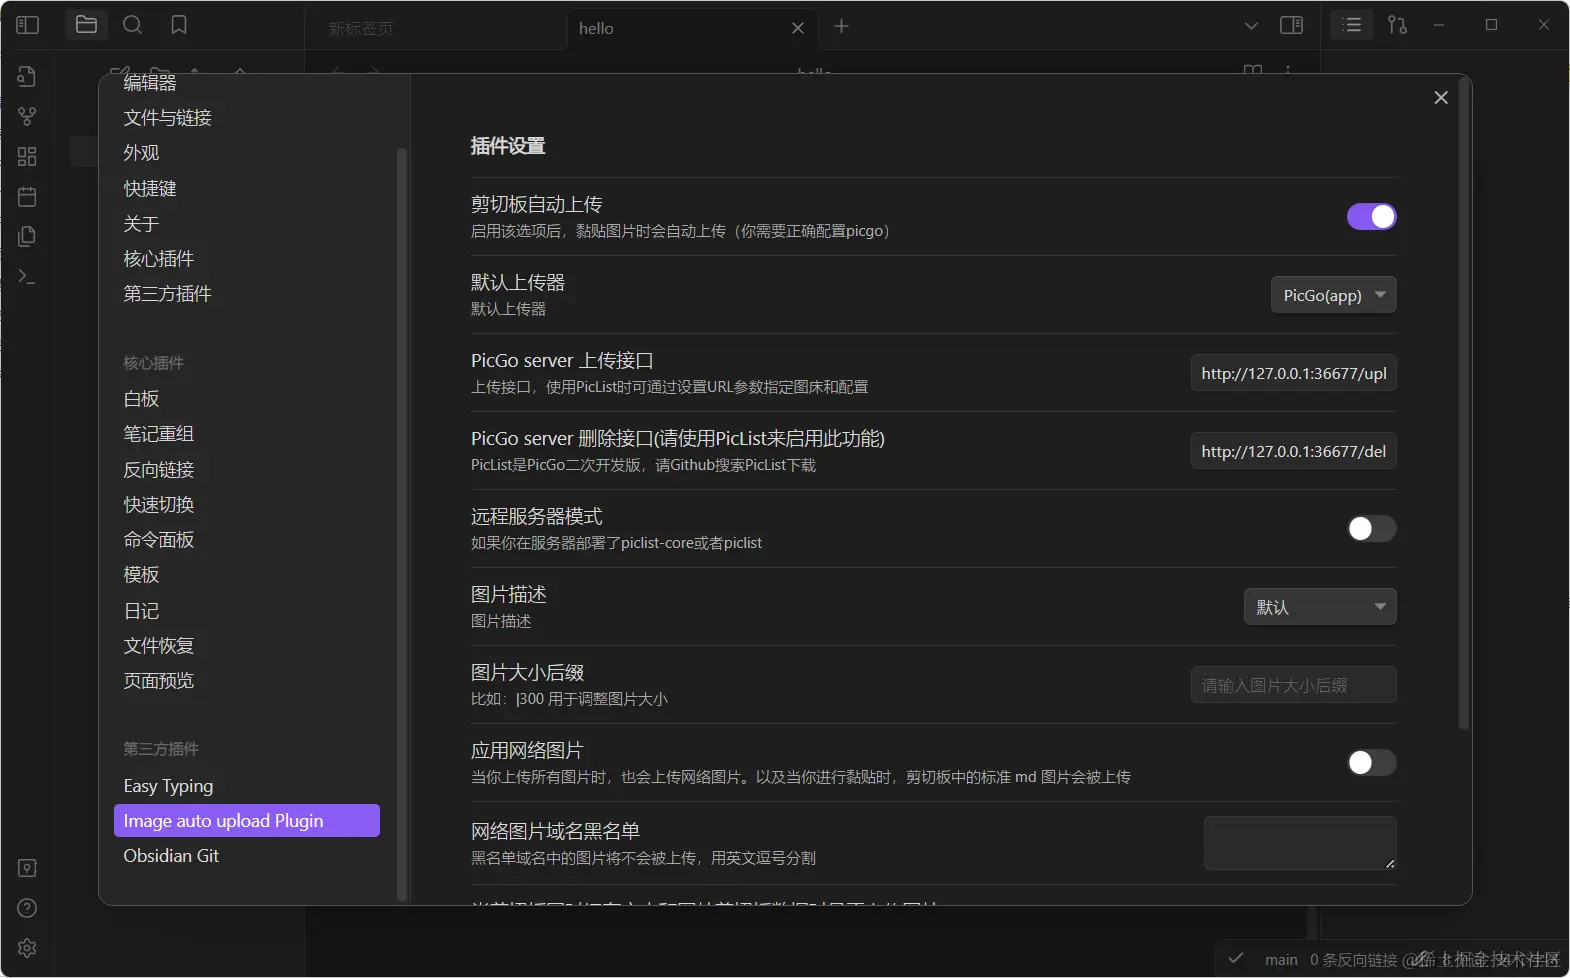
Task: Open the help icon
Action: (x=27, y=908)
